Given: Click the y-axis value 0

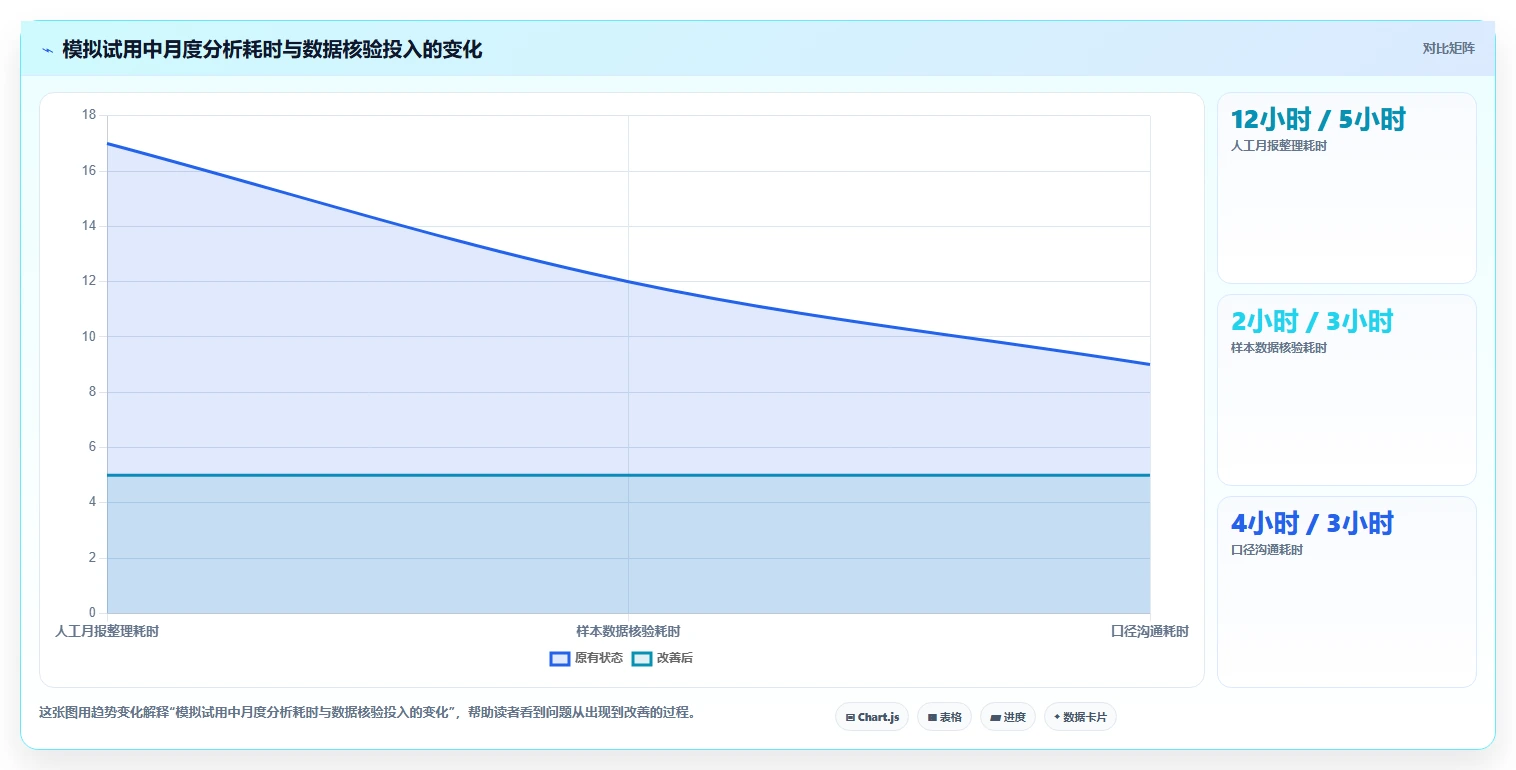Looking at the screenshot, I should click(x=93, y=612).
